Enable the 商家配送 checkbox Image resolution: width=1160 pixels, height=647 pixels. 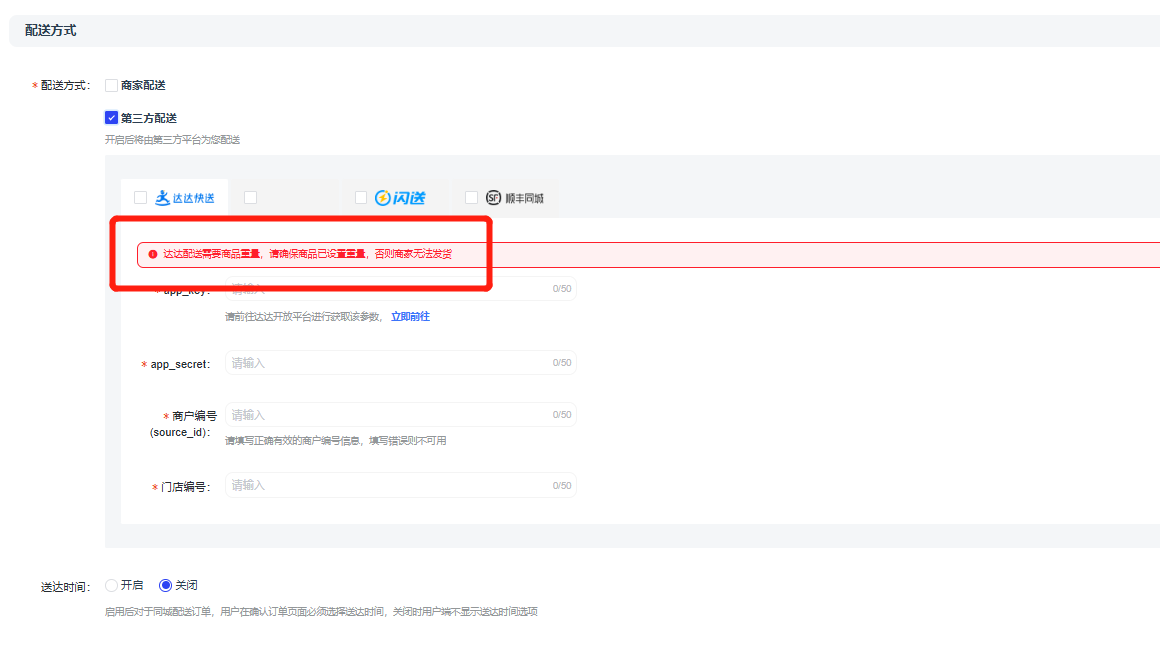click(x=112, y=86)
